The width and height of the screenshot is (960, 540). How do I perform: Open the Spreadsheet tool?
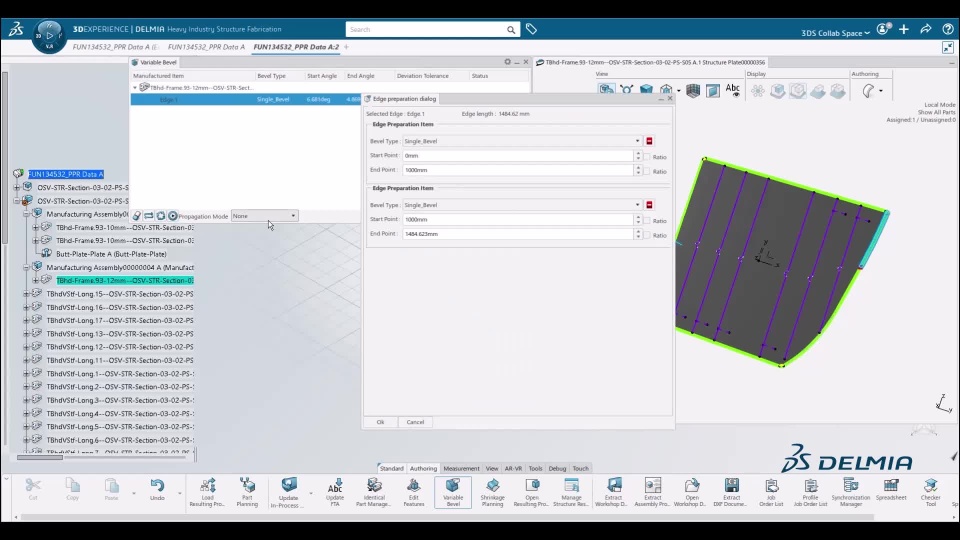pos(891,490)
